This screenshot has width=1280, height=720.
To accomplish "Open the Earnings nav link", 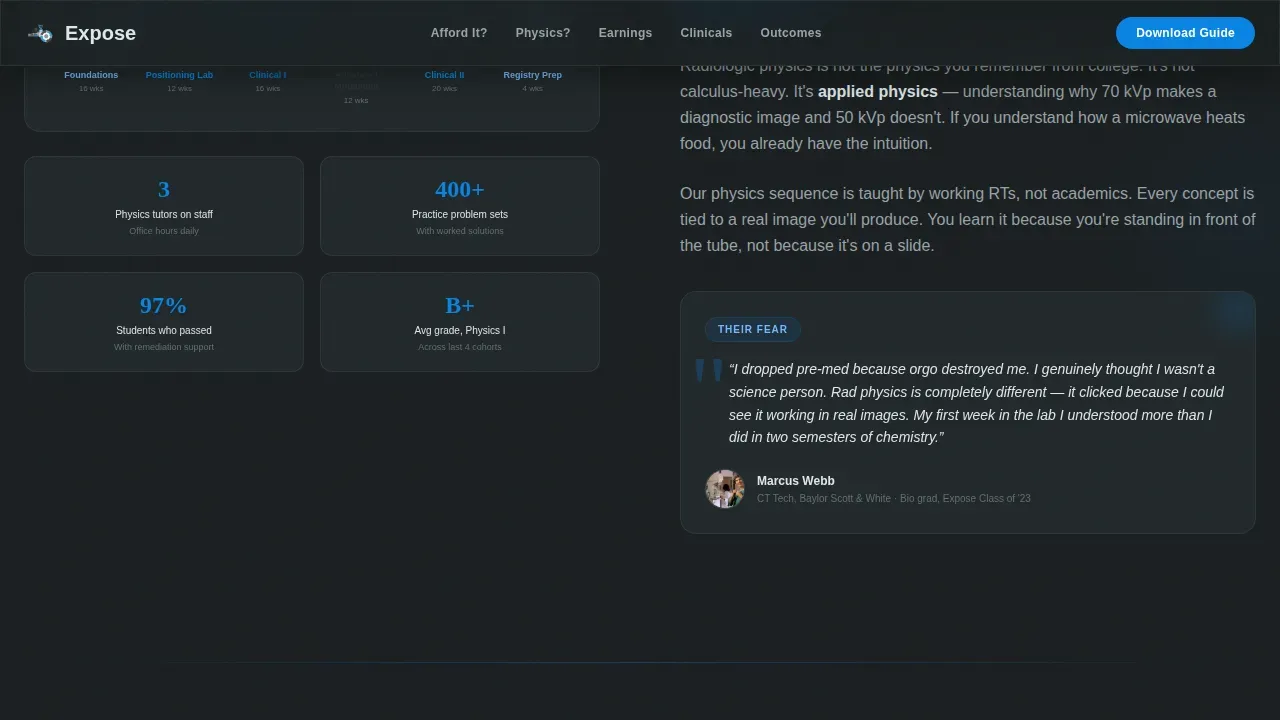I will (x=625, y=33).
